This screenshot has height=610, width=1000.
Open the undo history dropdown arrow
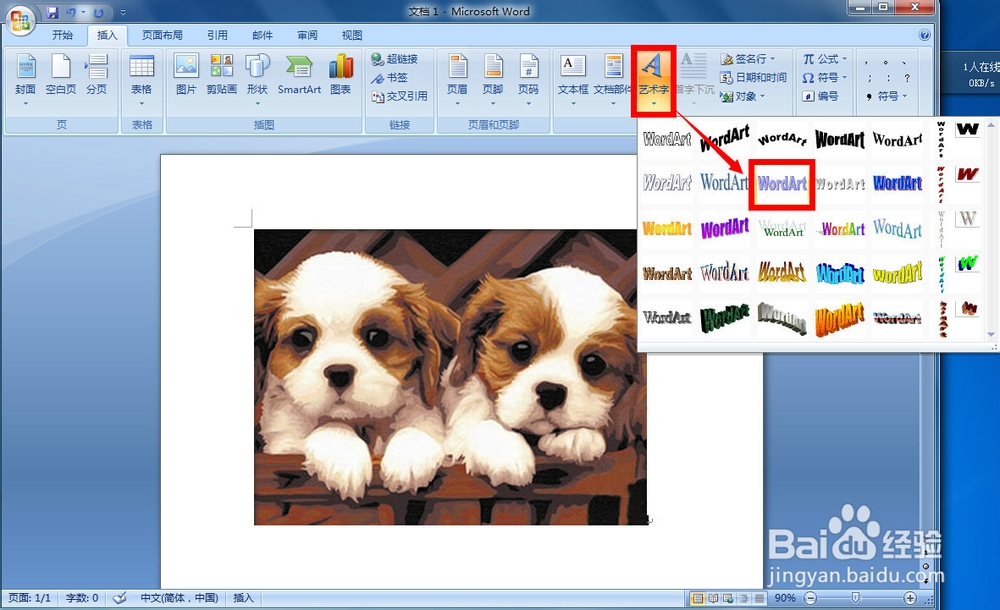tap(83, 12)
